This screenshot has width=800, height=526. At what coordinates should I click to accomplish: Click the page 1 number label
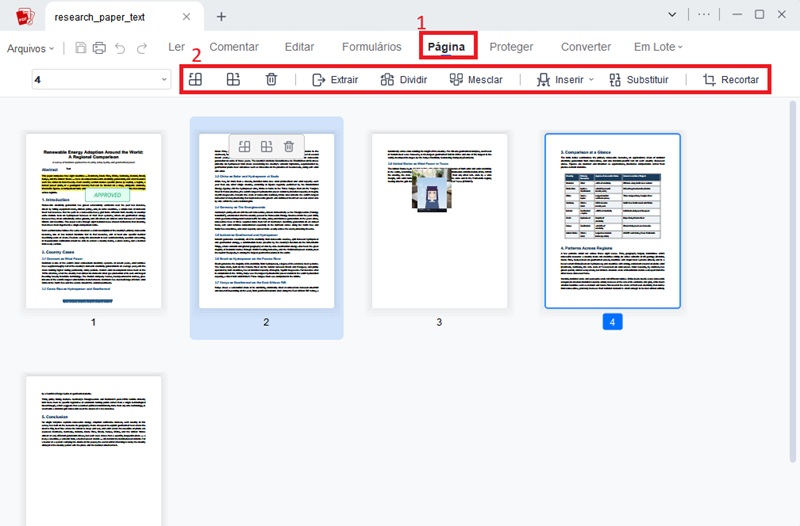pyautogui.click(x=93, y=322)
